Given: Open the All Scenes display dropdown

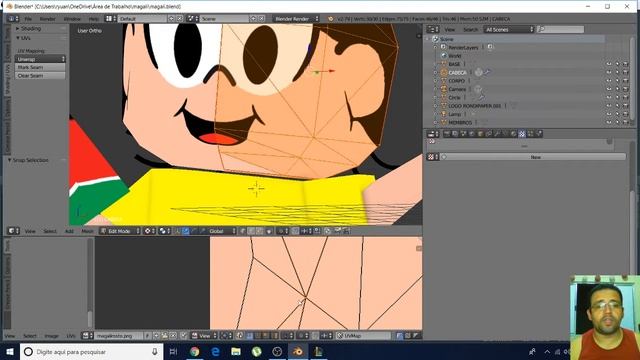Looking at the screenshot, I should coord(509,29).
